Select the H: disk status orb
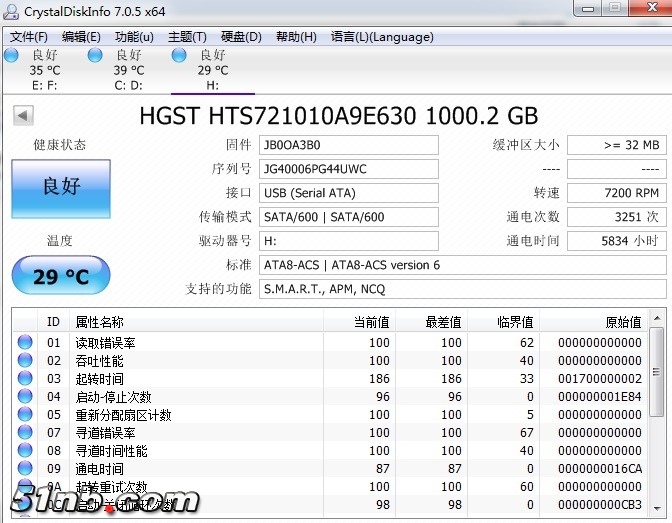 (x=179, y=55)
